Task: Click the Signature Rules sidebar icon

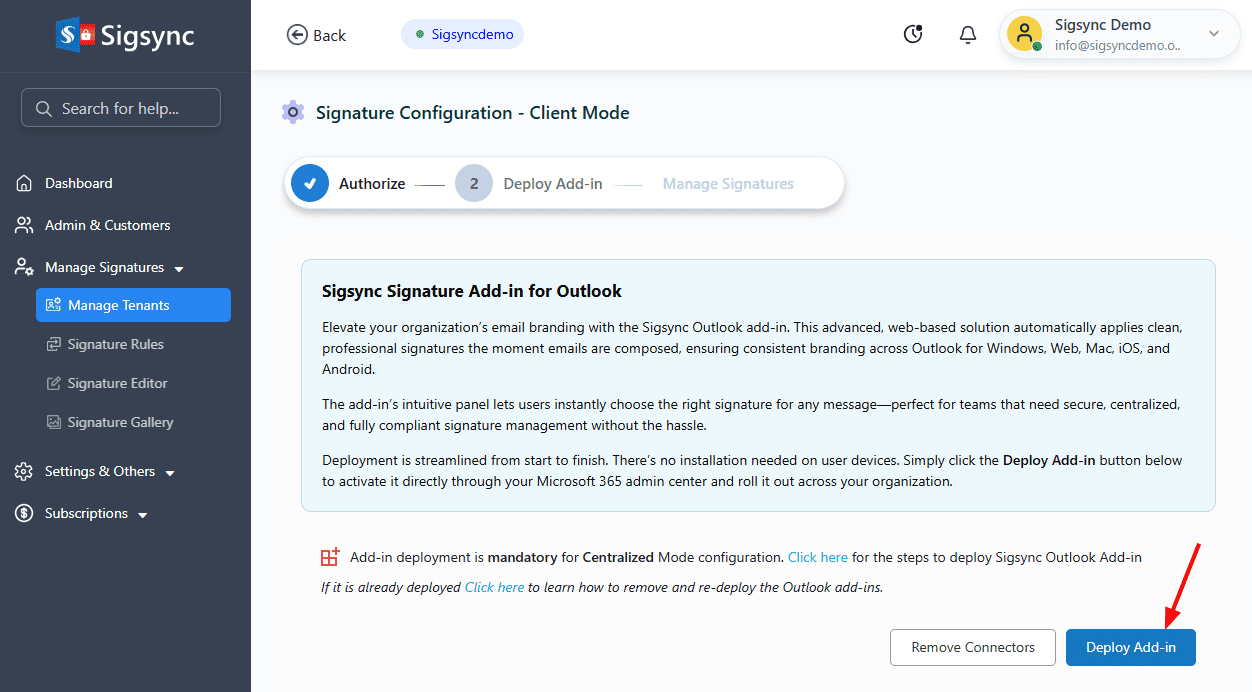Action: [54, 345]
